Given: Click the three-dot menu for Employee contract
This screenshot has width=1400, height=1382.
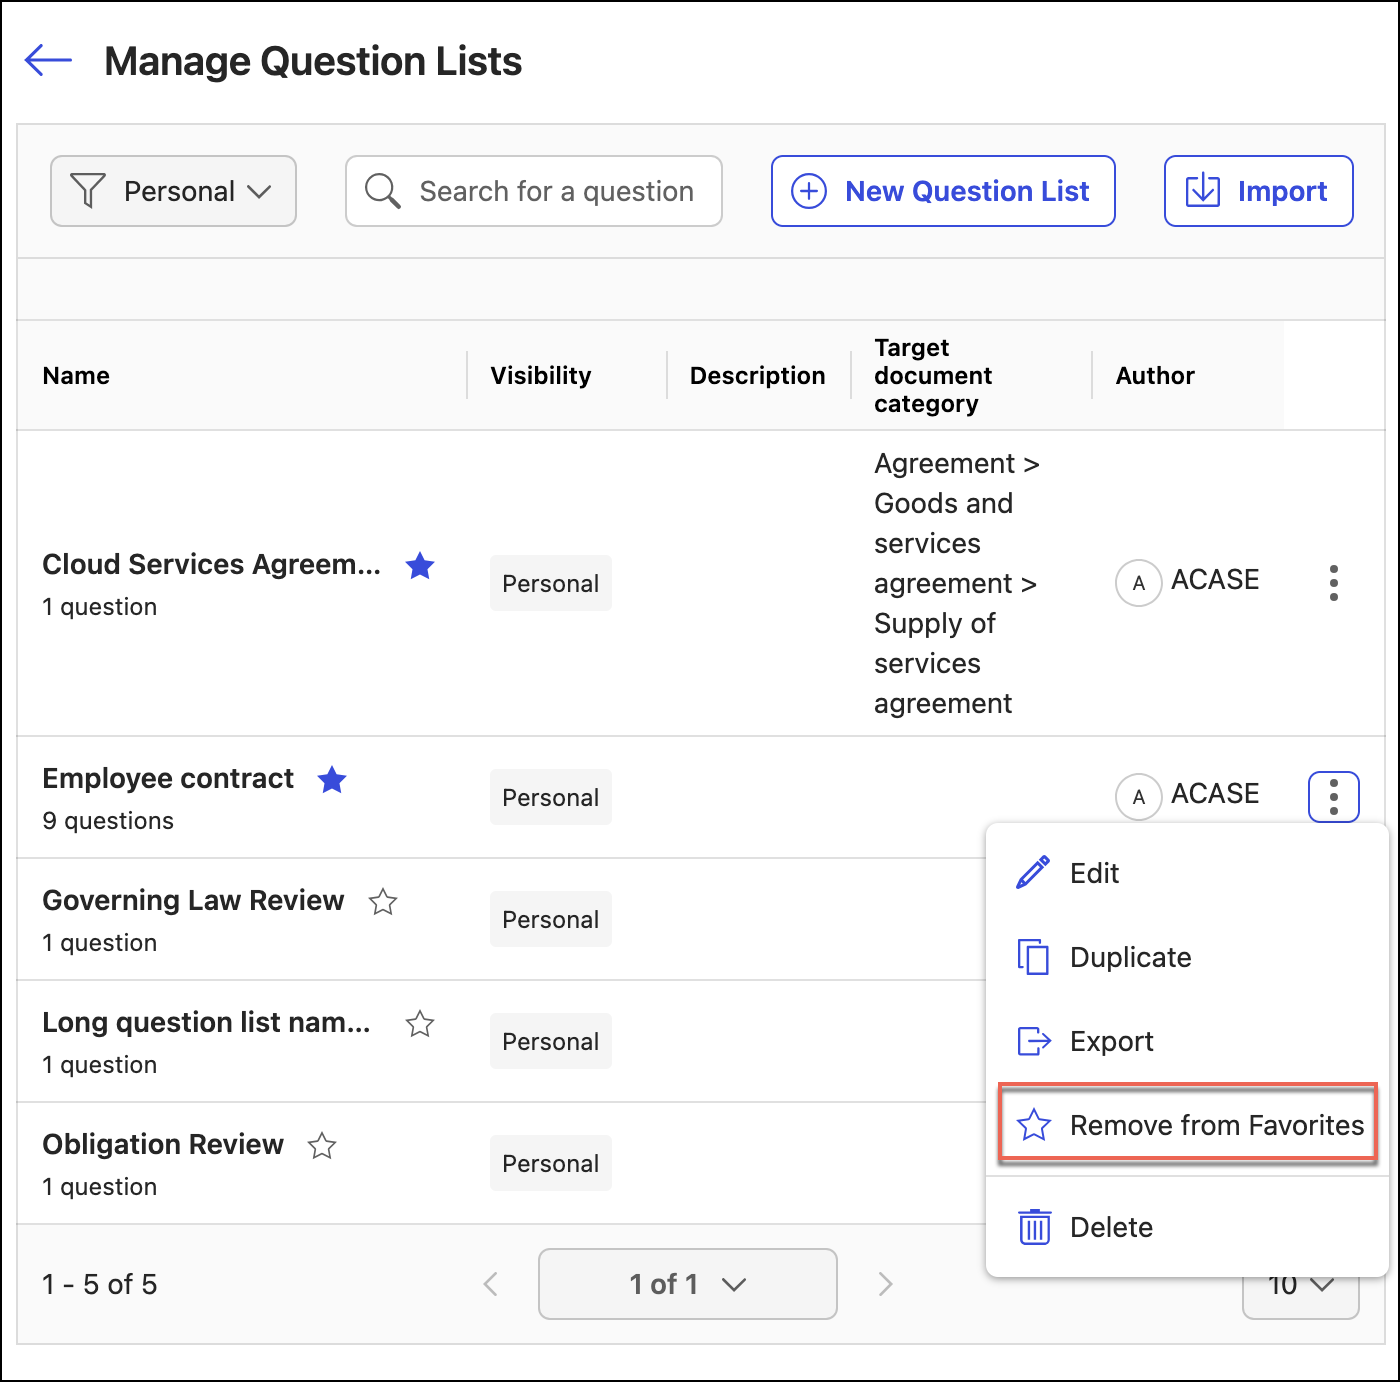Looking at the screenshot, I should coord(1333,797).
